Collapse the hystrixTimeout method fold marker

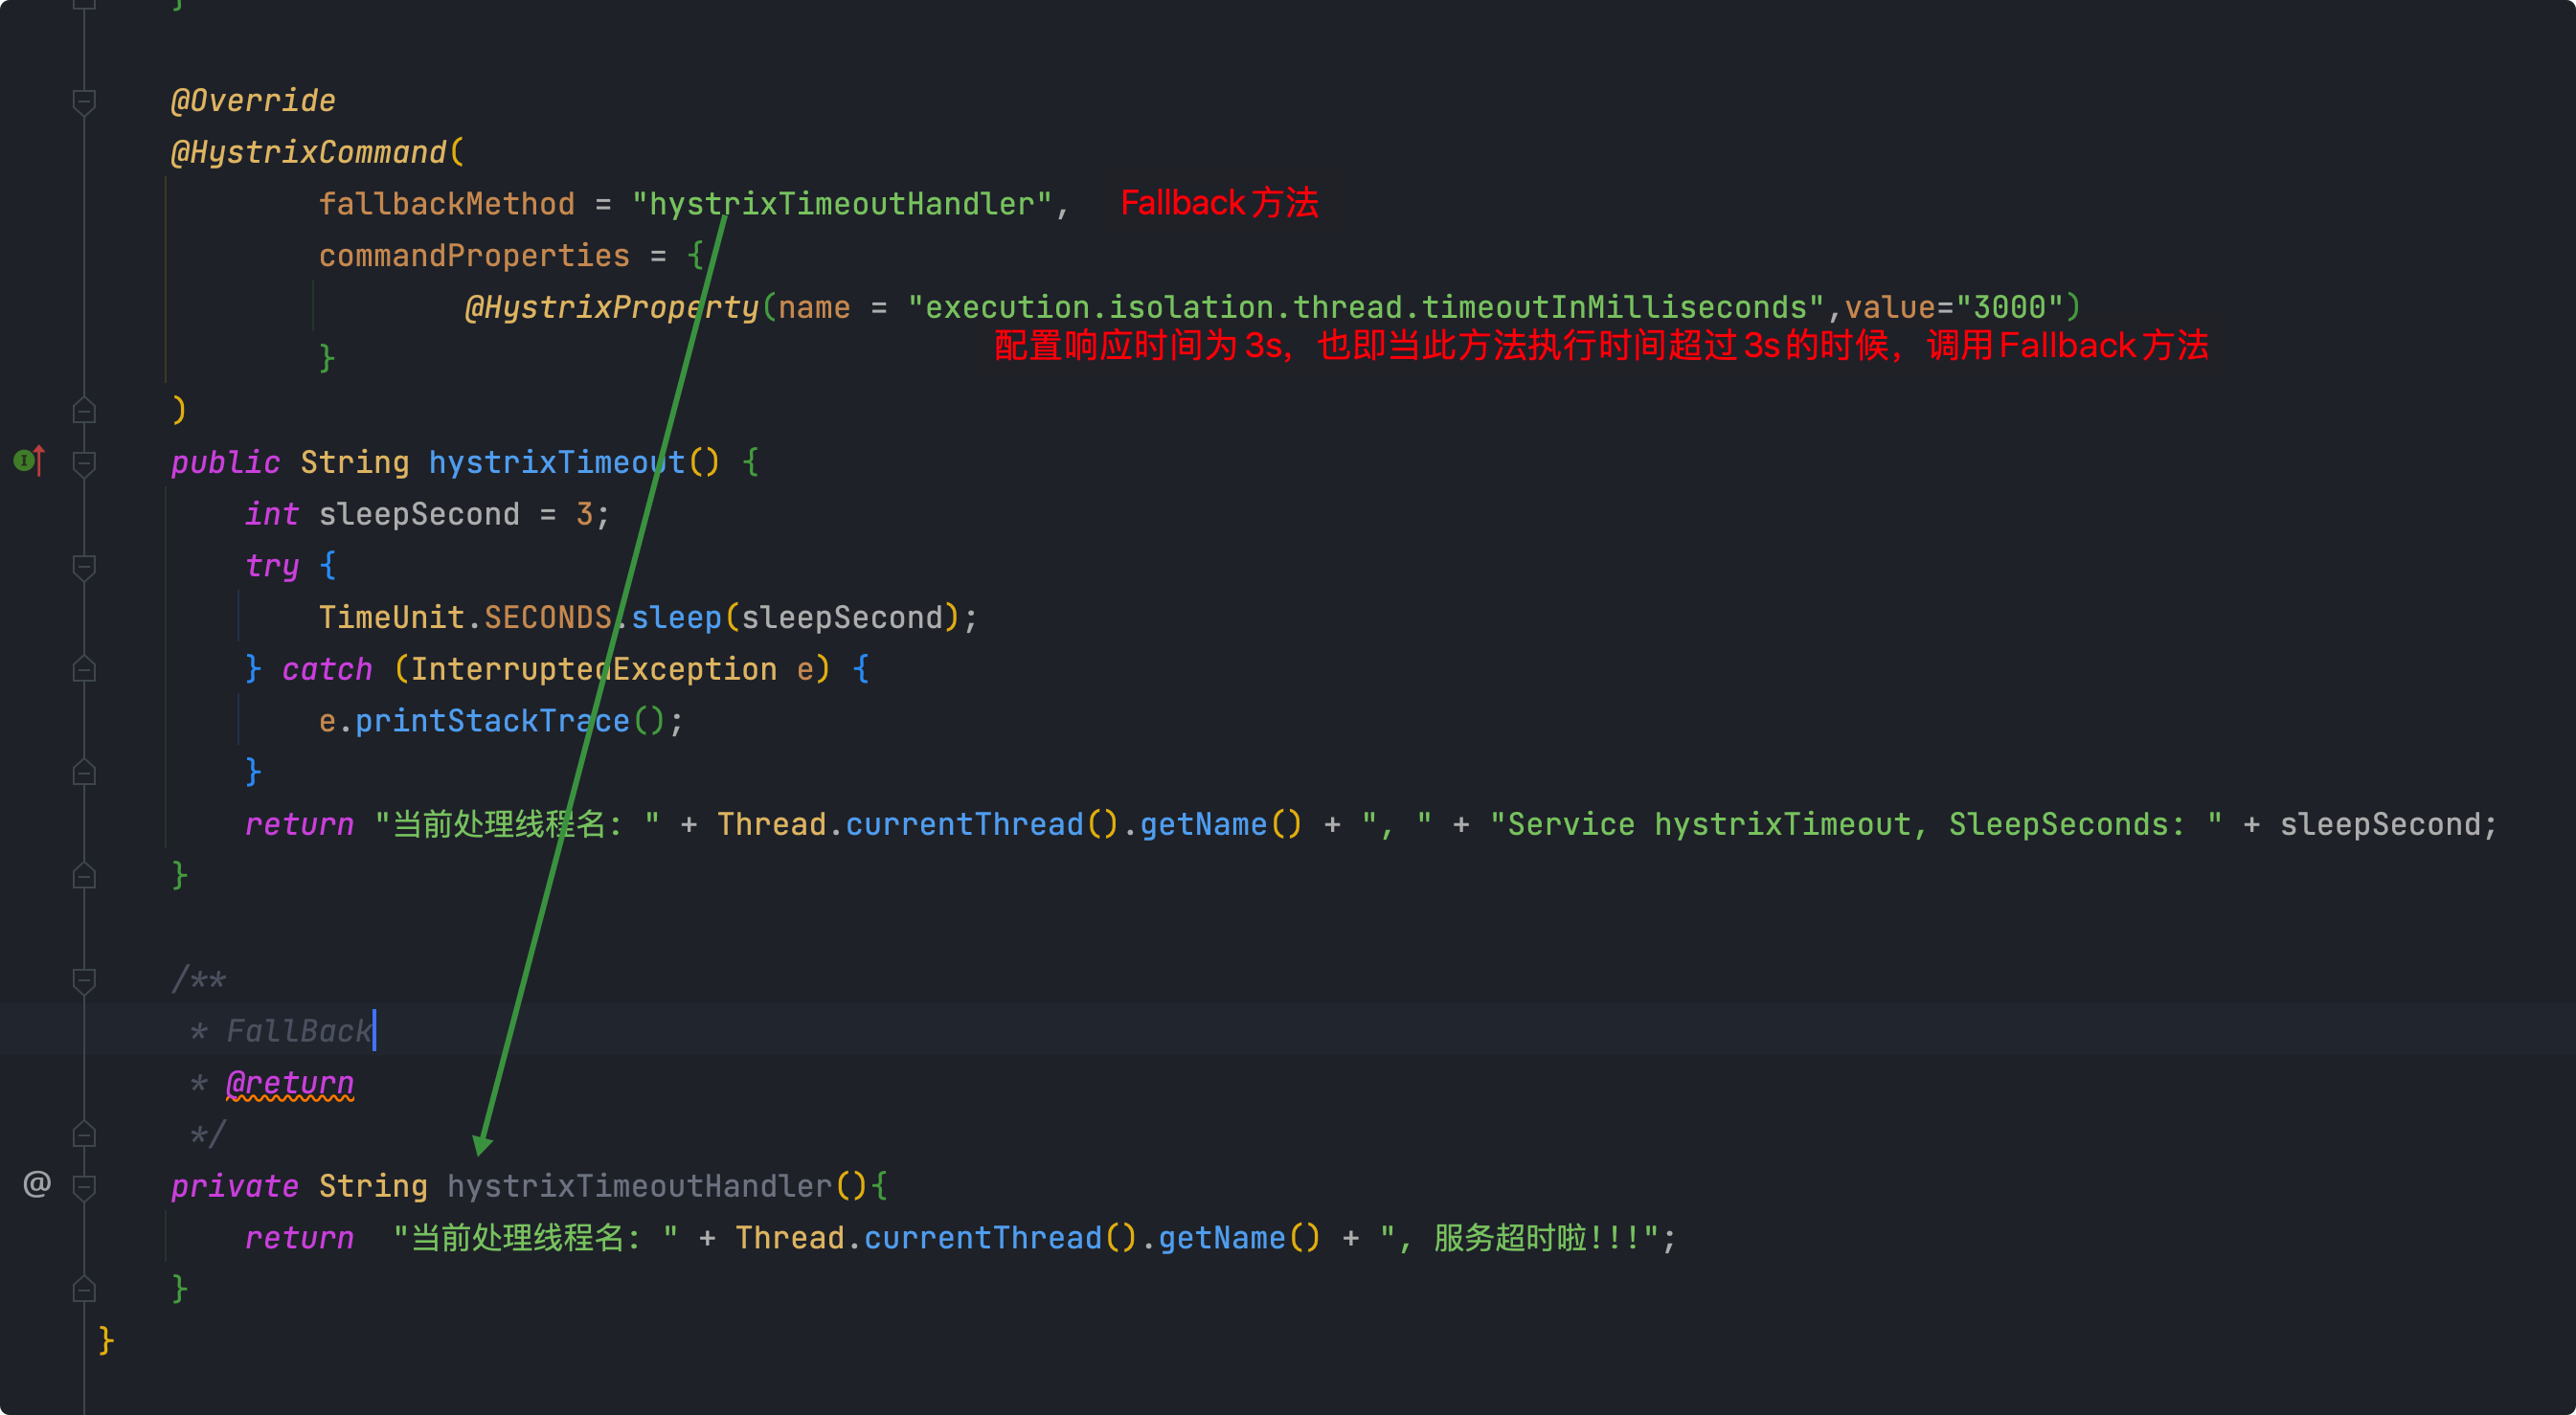tap(84, 463)
